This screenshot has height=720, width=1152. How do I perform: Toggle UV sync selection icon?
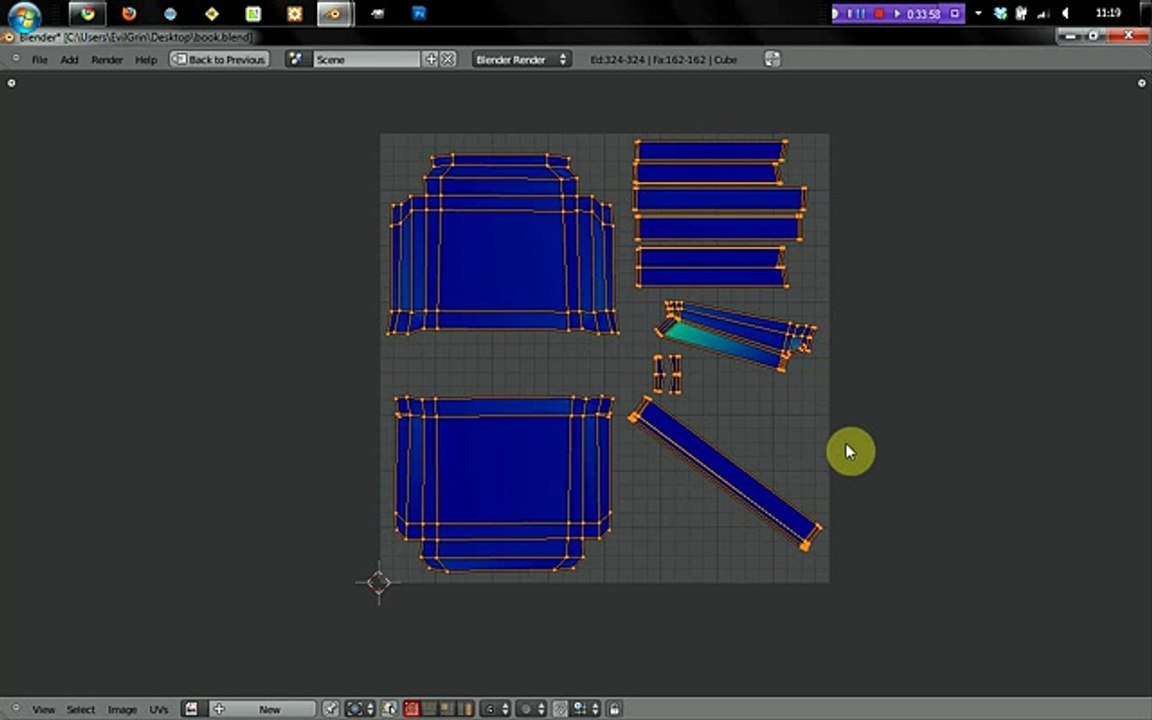pos(389,709)
